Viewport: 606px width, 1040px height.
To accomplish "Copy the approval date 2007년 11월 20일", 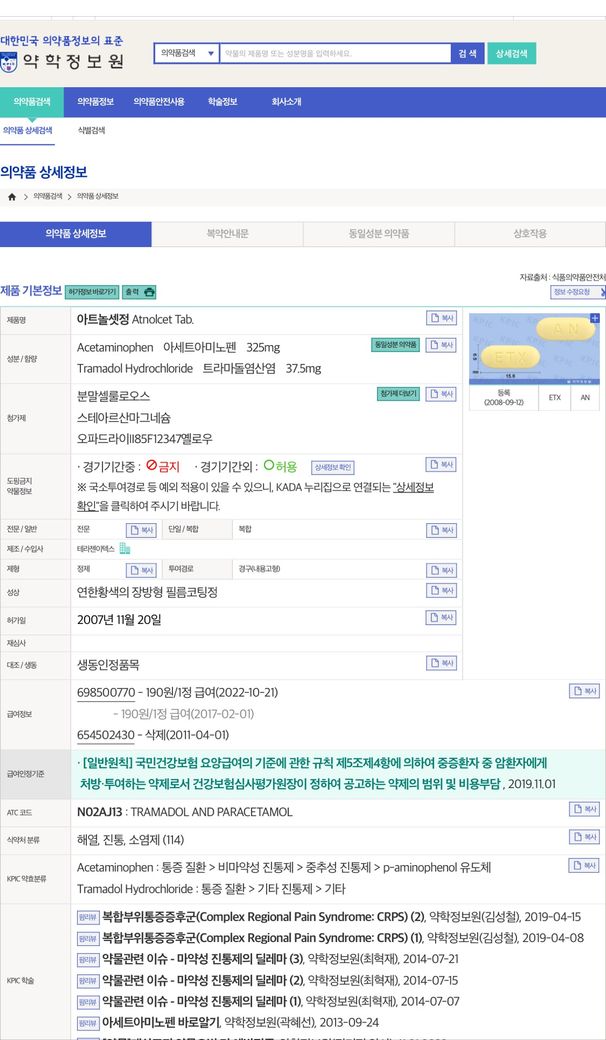I will tap(441, 618).
